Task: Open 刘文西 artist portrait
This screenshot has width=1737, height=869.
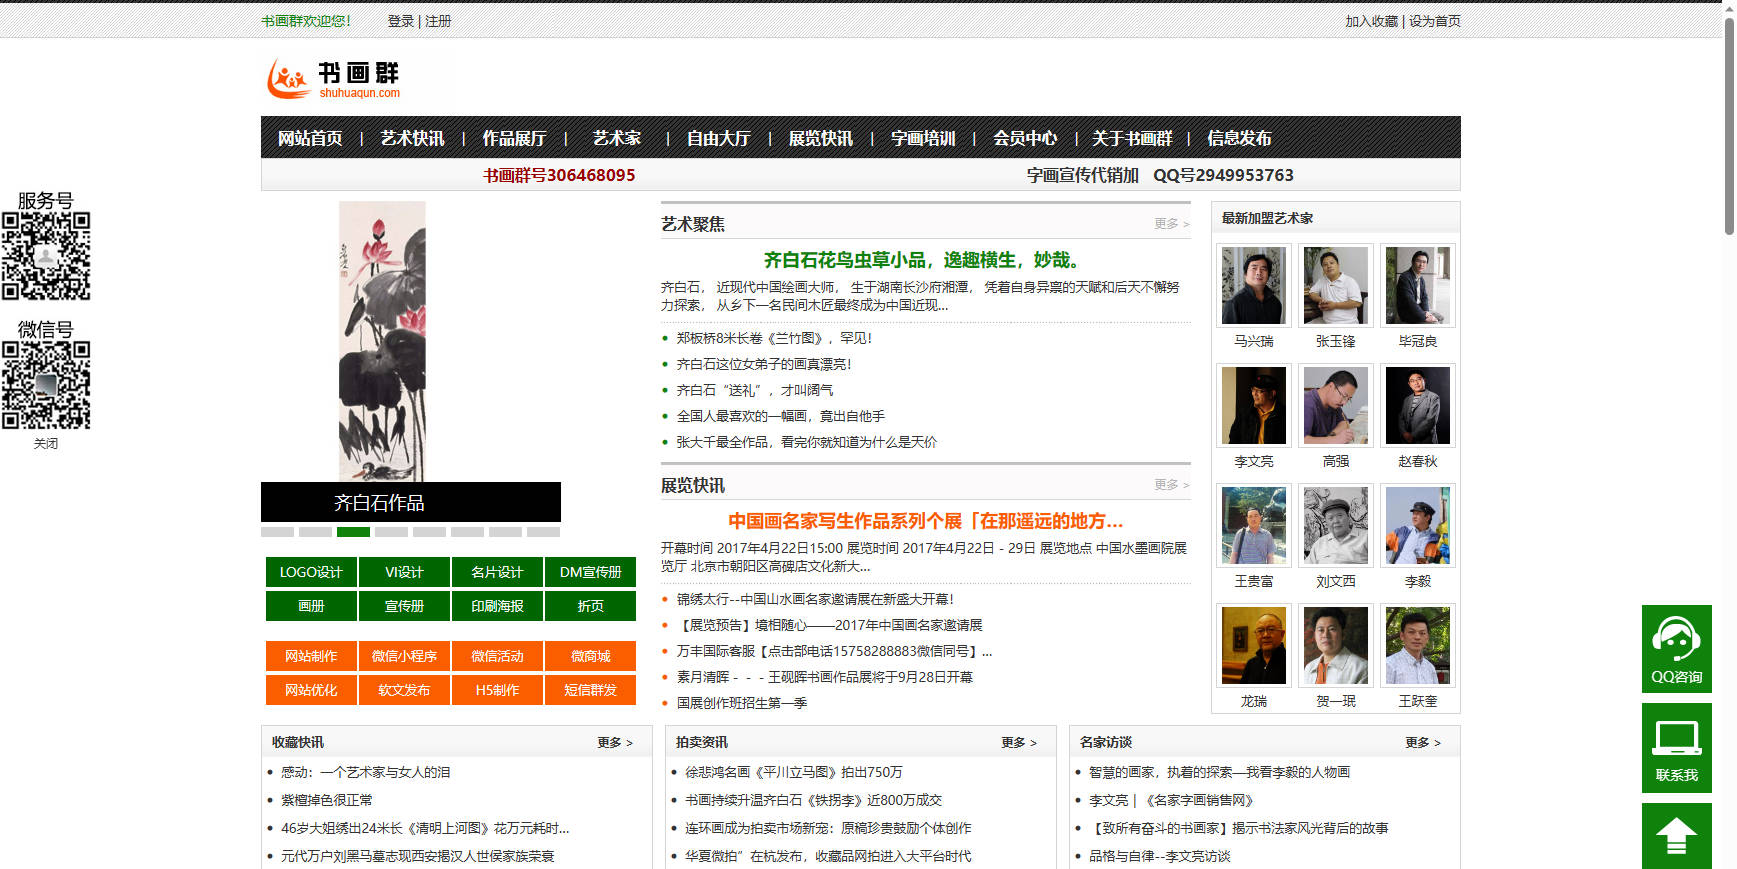Action: (x=1336, y=526)
